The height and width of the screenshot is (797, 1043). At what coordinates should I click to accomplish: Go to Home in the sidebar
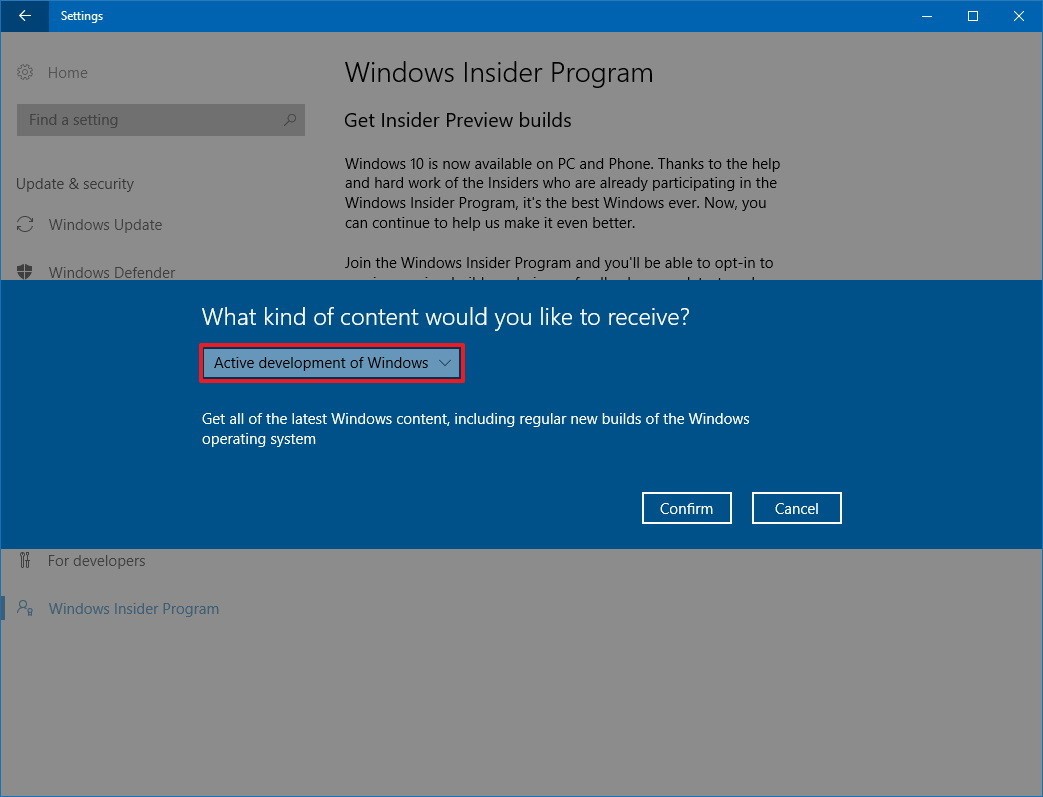pyautogui.click(x=68, y=73)
